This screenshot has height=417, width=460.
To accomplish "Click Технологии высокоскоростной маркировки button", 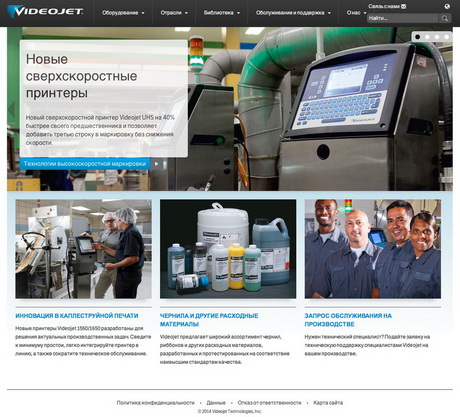I will click(x=85, y=164).
